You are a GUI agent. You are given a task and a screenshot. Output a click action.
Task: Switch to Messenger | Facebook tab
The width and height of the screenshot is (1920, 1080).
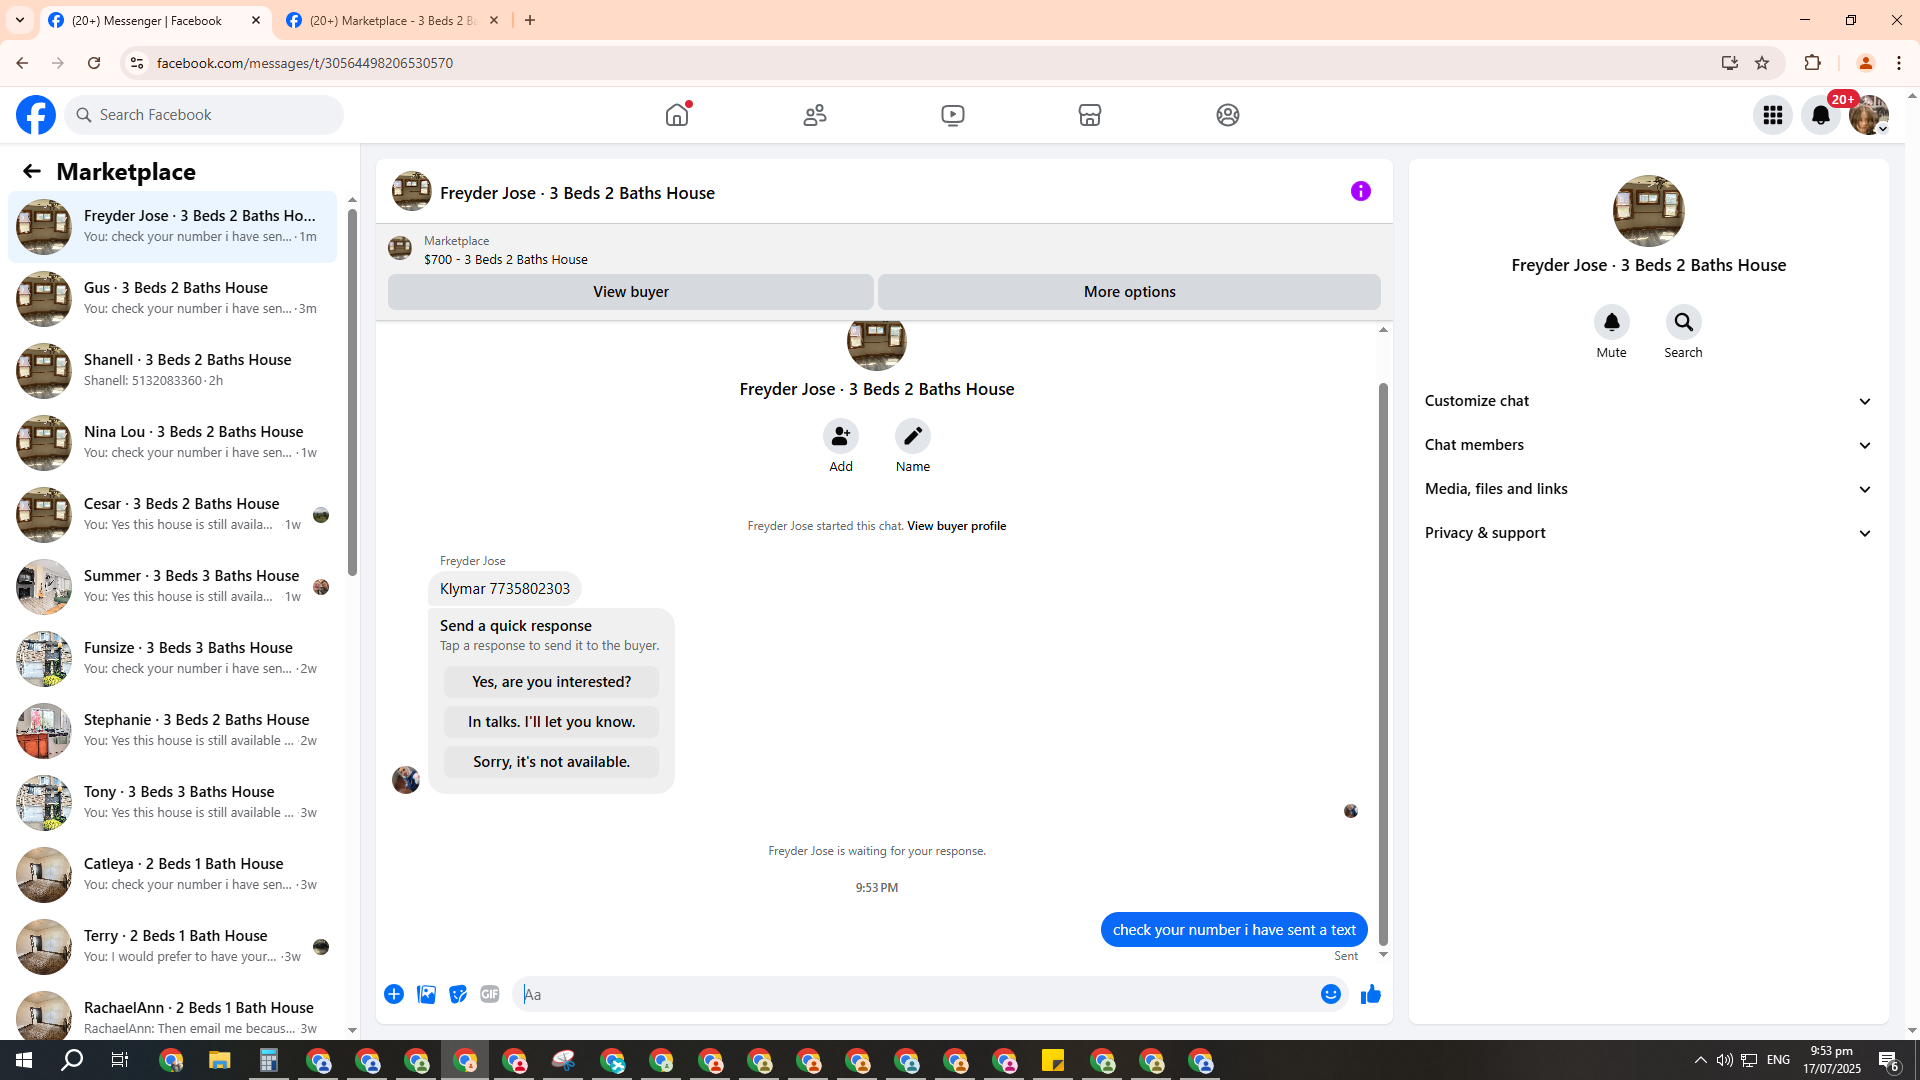coord(147,20)
